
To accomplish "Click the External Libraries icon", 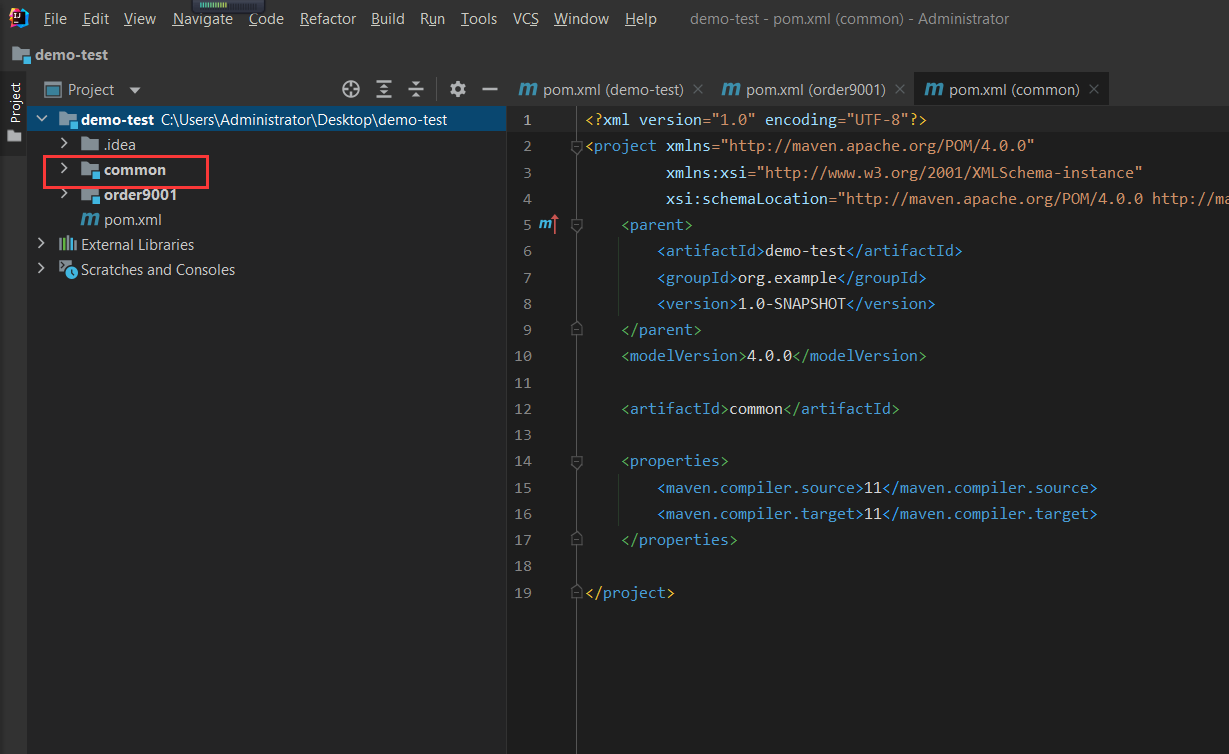I will (x=68, y=244).
